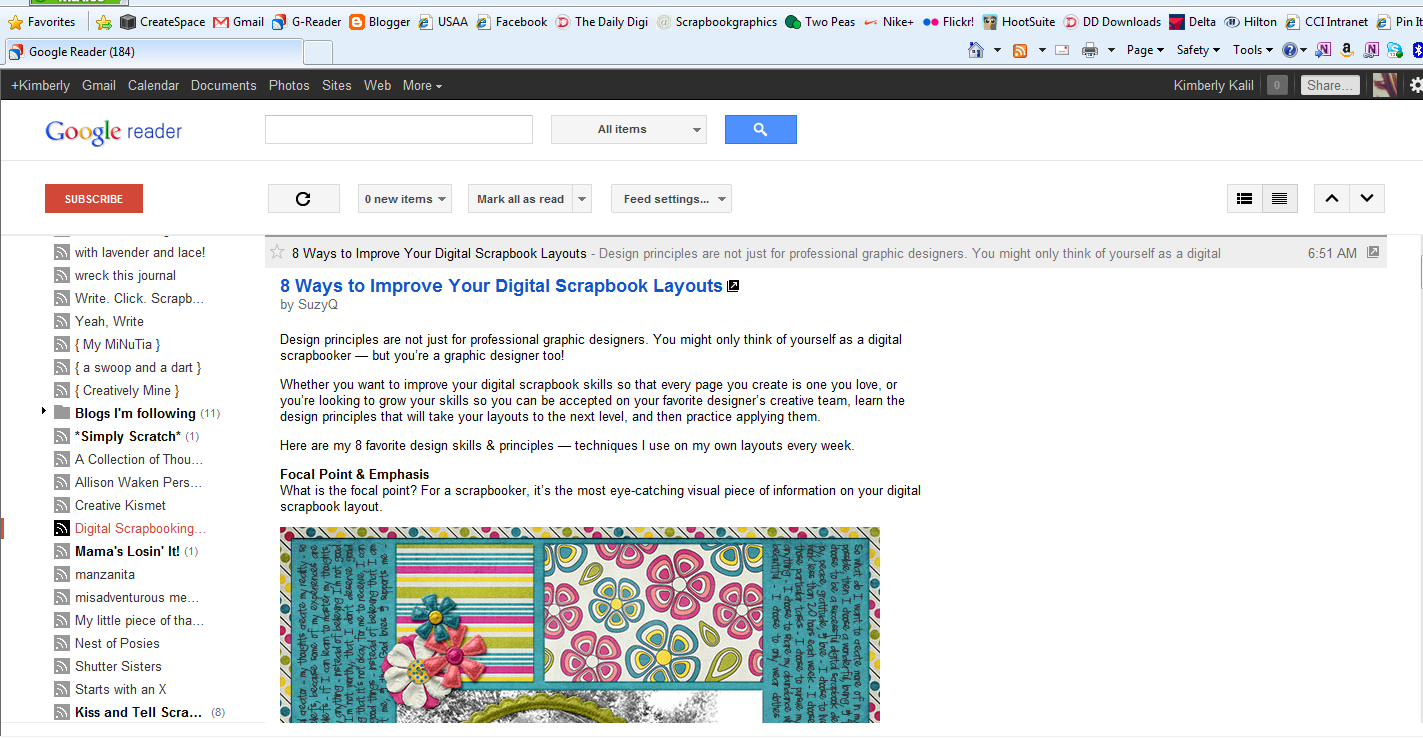Refresh the feed with the reload button
The height and width of the screenshot is (738, 1423).
click(304, 199)
